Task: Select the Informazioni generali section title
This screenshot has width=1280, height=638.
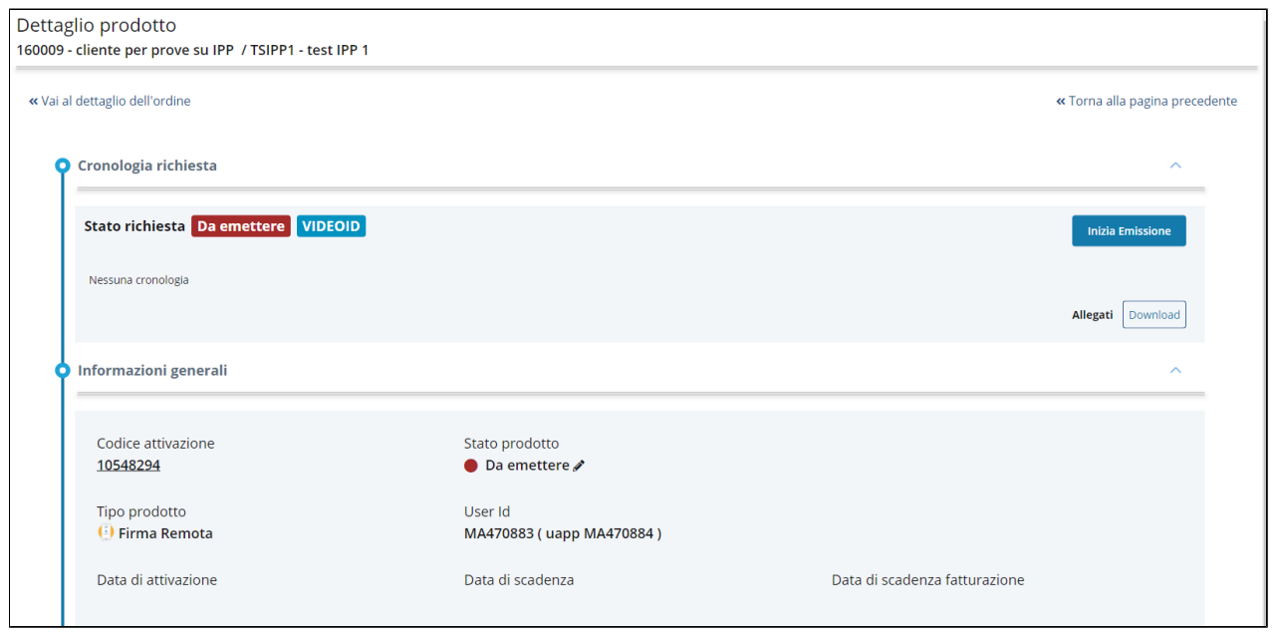Action: click(x=152, y=371)
